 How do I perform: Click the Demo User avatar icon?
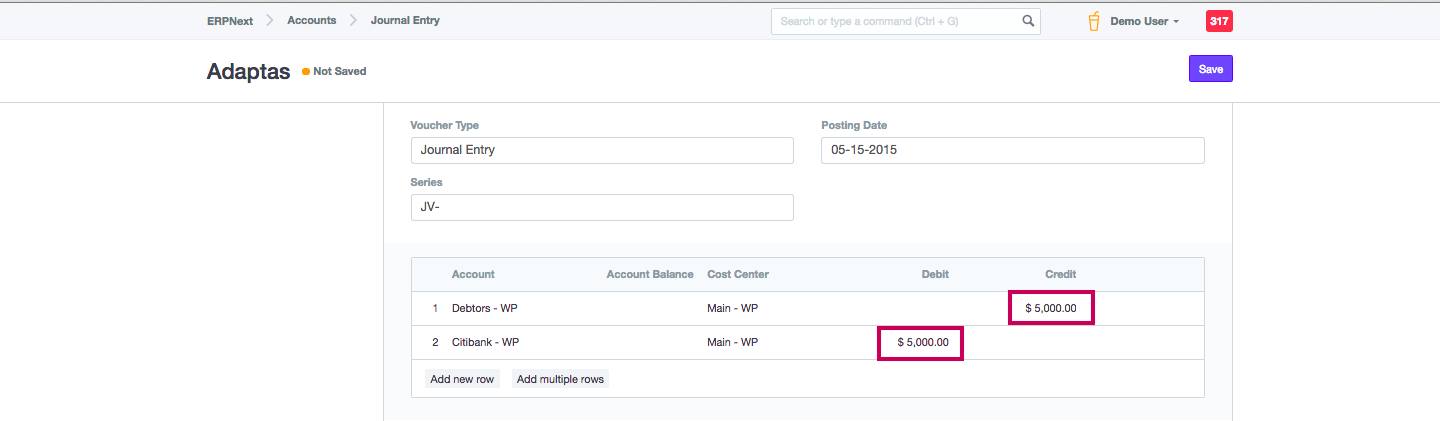[1094, 21]
